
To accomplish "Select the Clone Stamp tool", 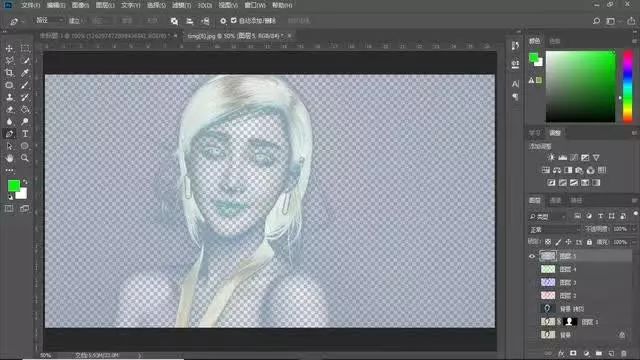I will (x=9, y=97).
